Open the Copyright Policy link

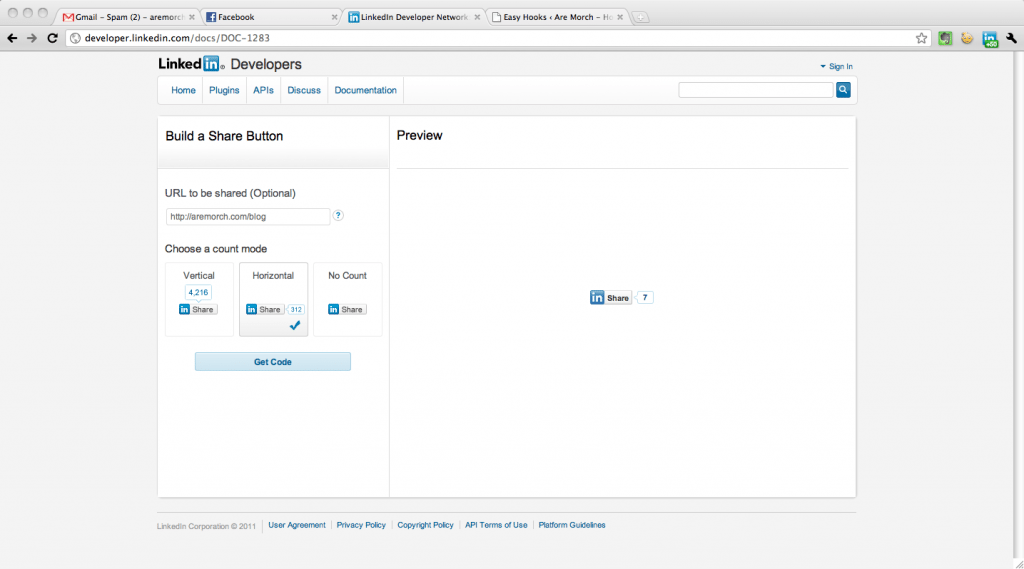tap(425, 525)
